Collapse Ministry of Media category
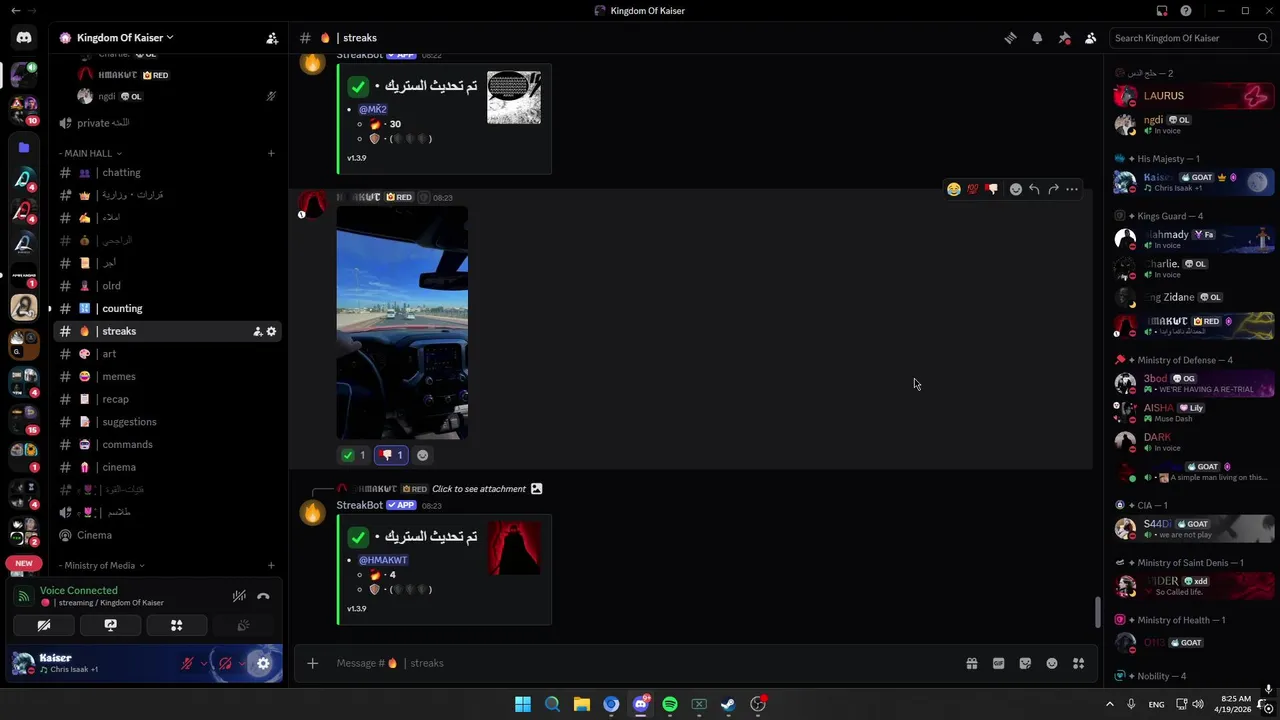Image resolution: width=1280 pixels, height=720 pixels. click(x=102, y=565)
